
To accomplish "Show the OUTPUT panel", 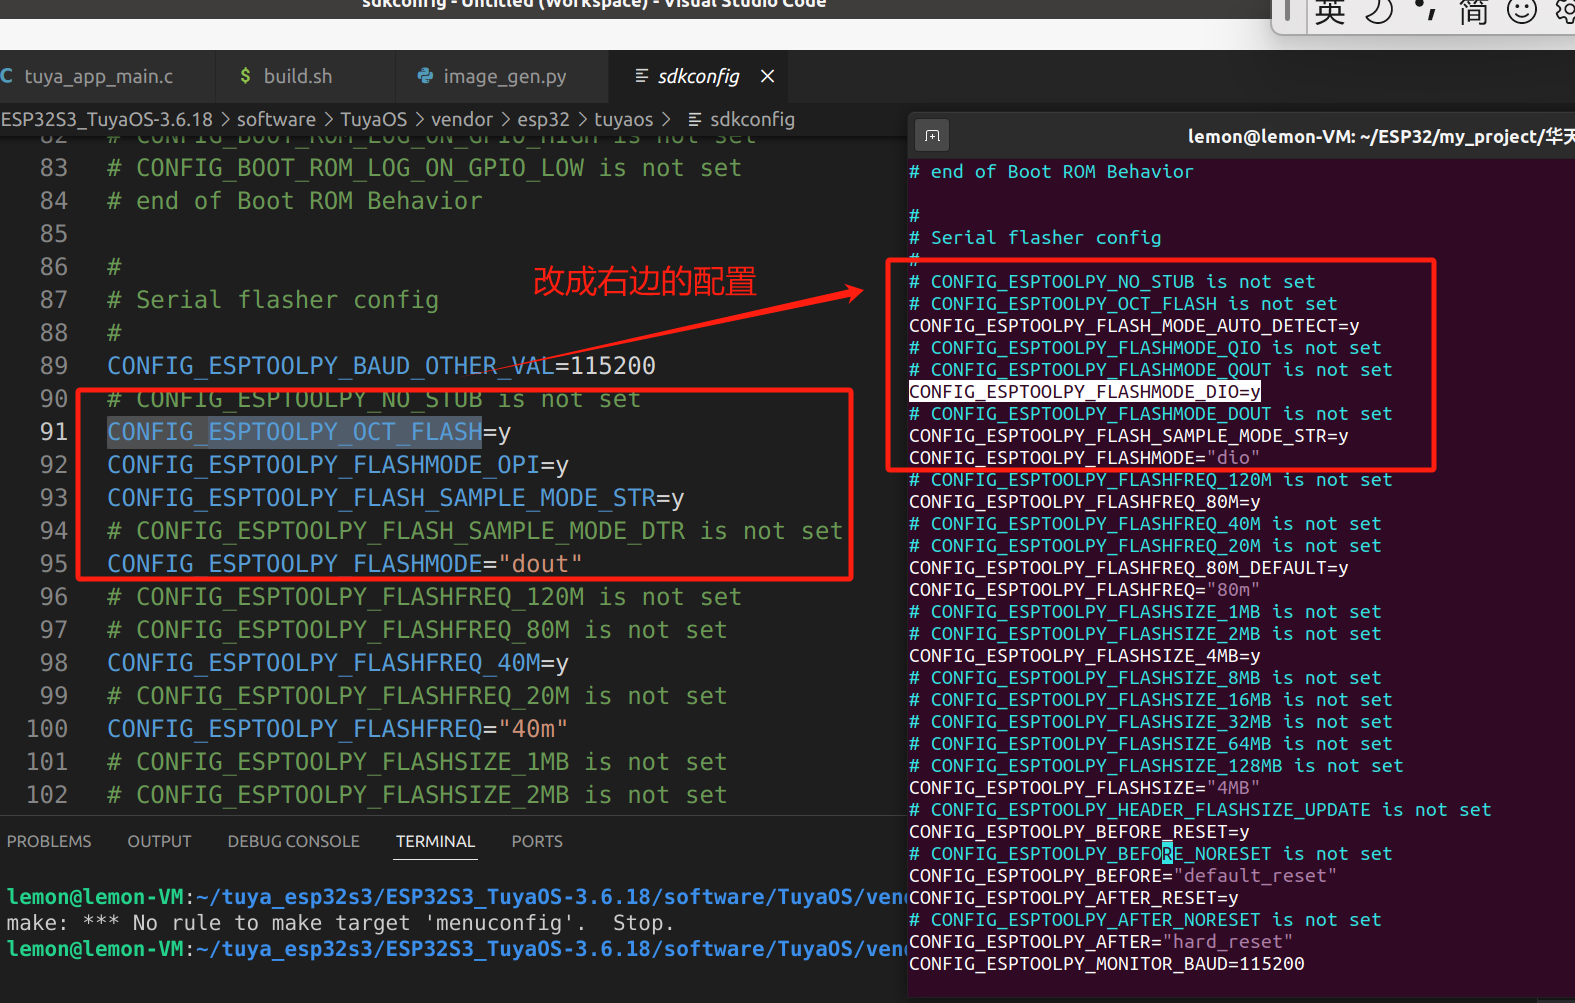I will pyautogui.click(x=159, y=841).
